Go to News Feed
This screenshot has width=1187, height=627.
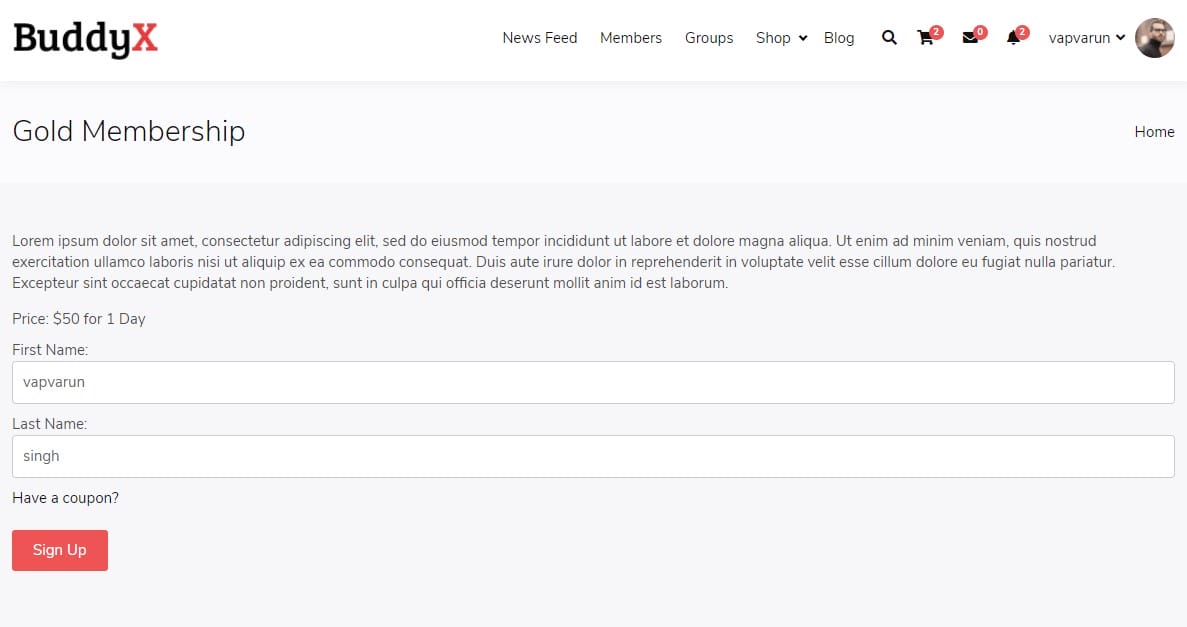pos(540,38)
